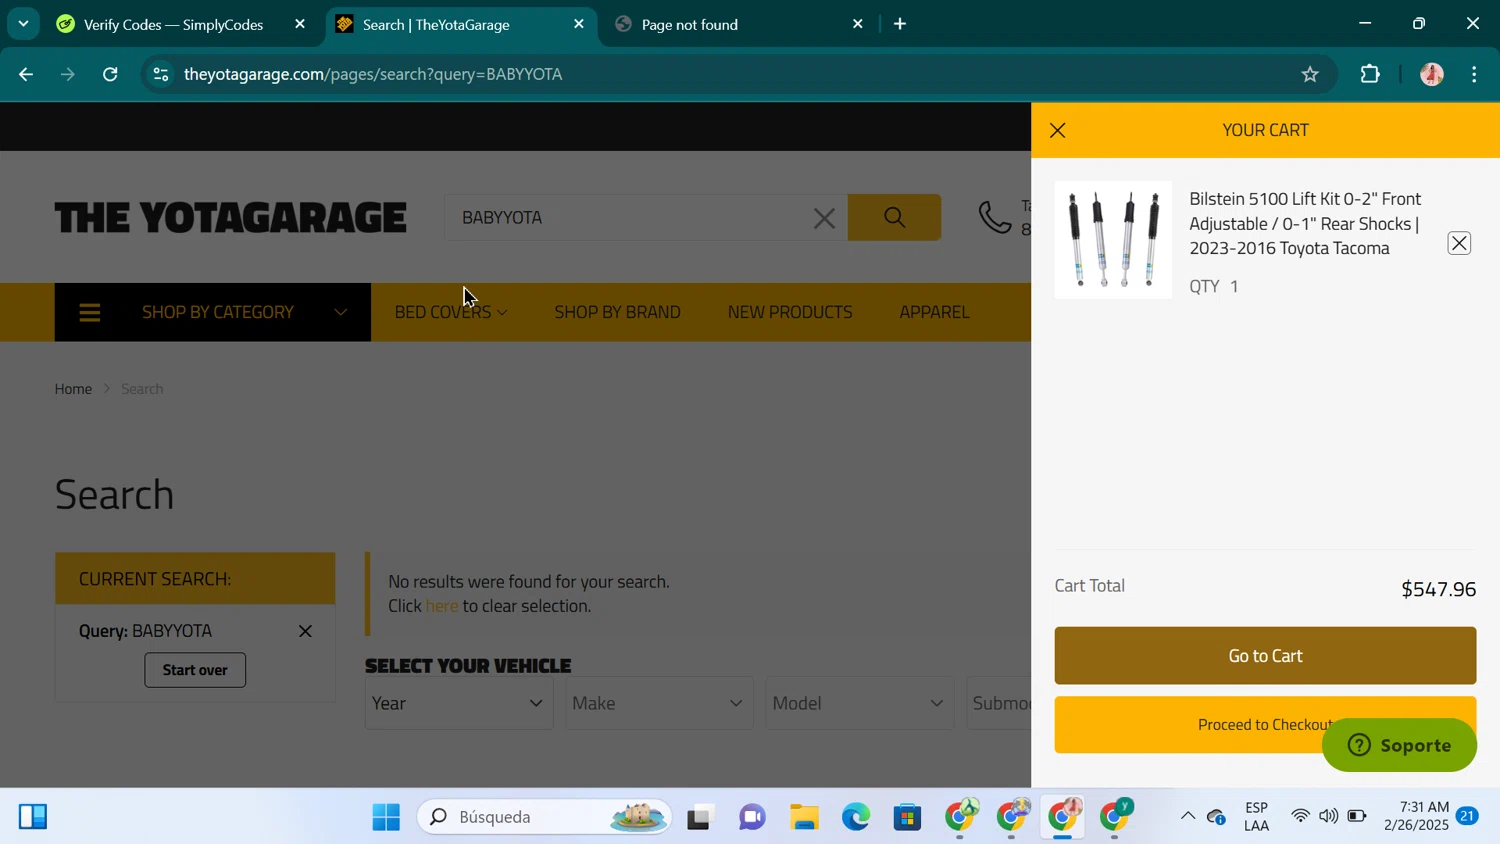Open notification center badge
The height and width of the screenshot is (844, 1500).
pos(1467,816)
